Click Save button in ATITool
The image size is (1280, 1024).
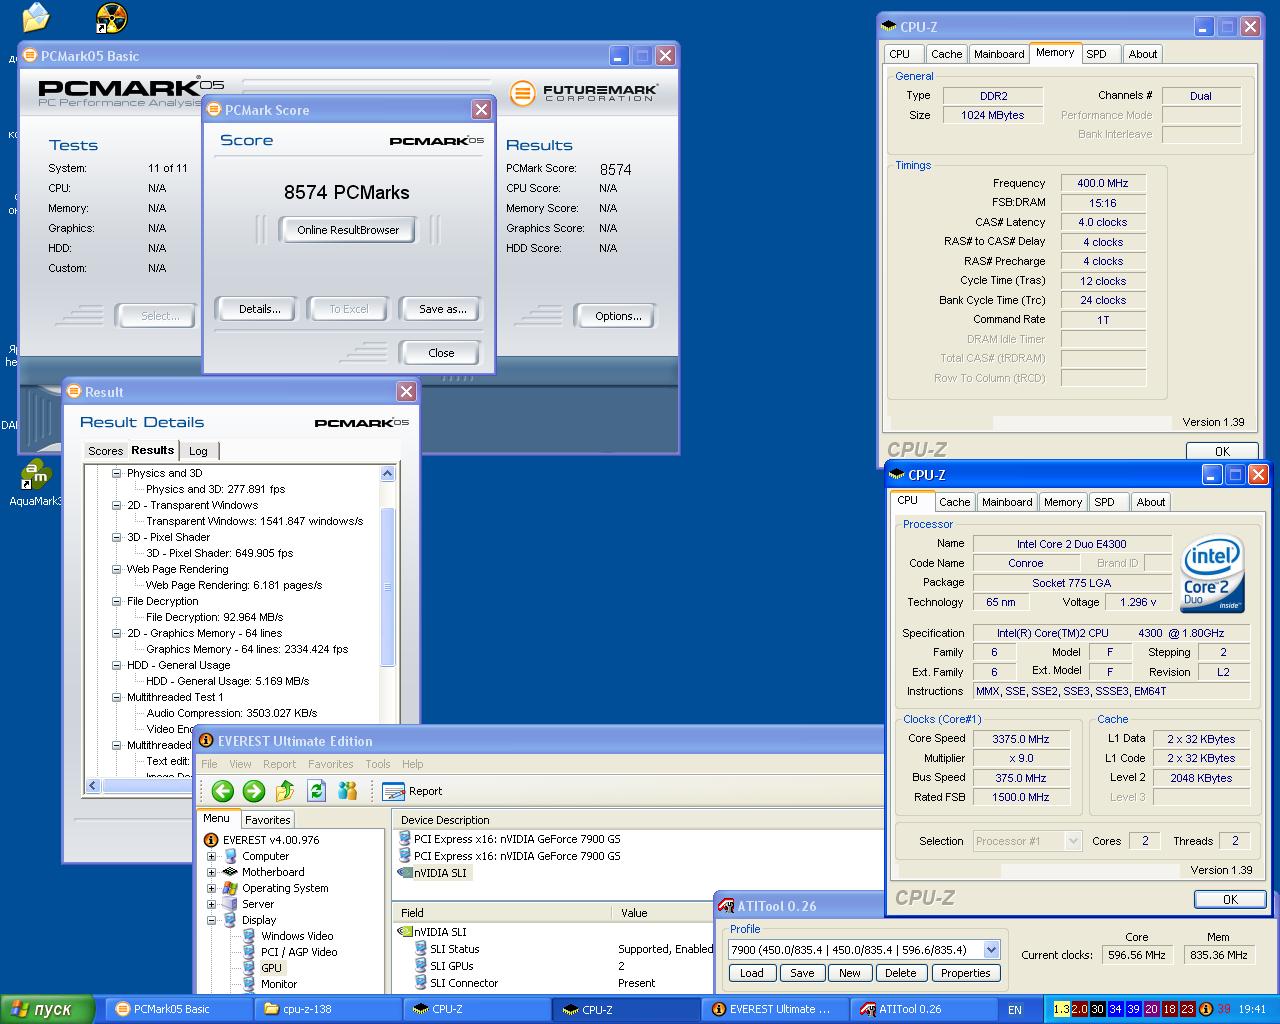point(802,973)
